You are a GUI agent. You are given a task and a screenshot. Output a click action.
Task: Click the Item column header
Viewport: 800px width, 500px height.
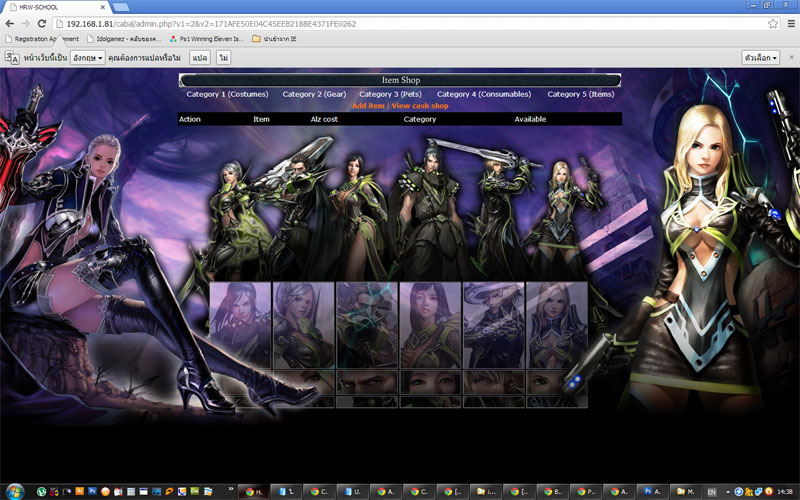click(261, 119)
